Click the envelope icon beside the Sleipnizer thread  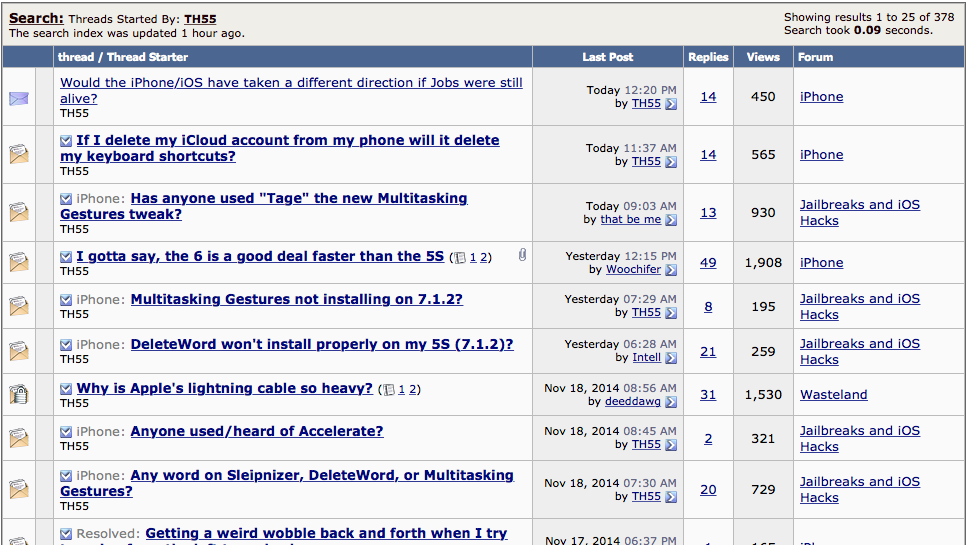19,489
